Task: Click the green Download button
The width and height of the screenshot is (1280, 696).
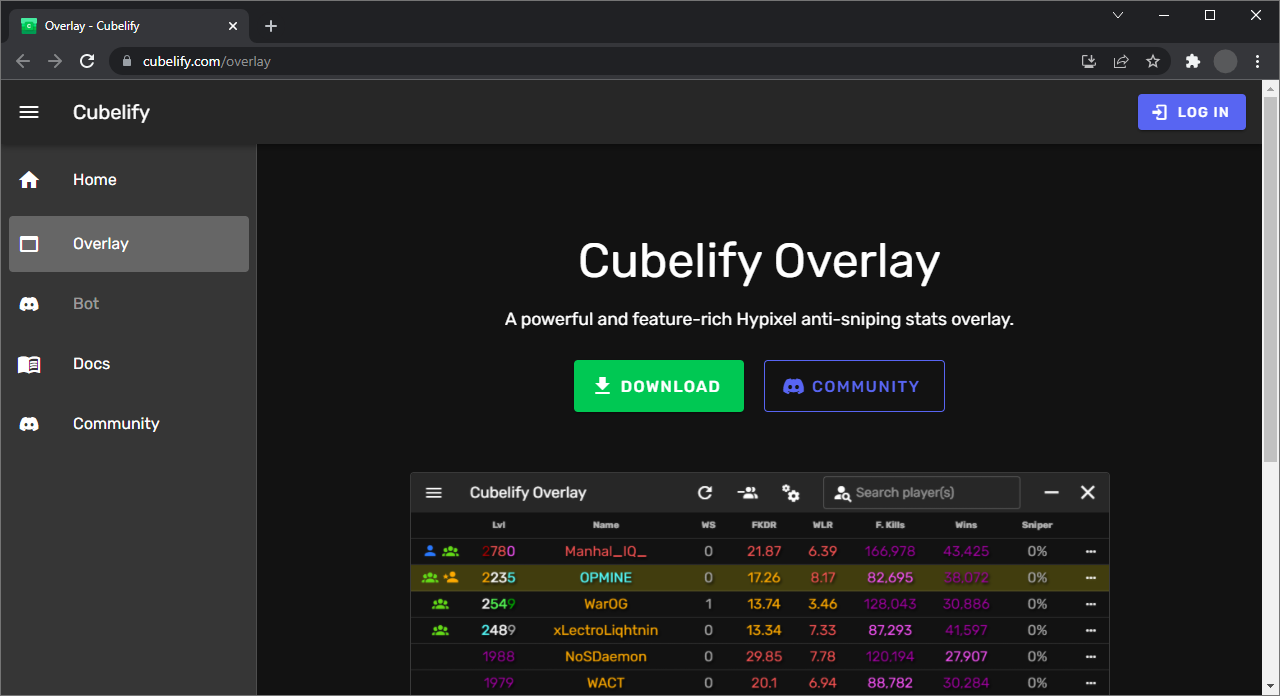Action: pyautogui.click(x=658, y=386)
